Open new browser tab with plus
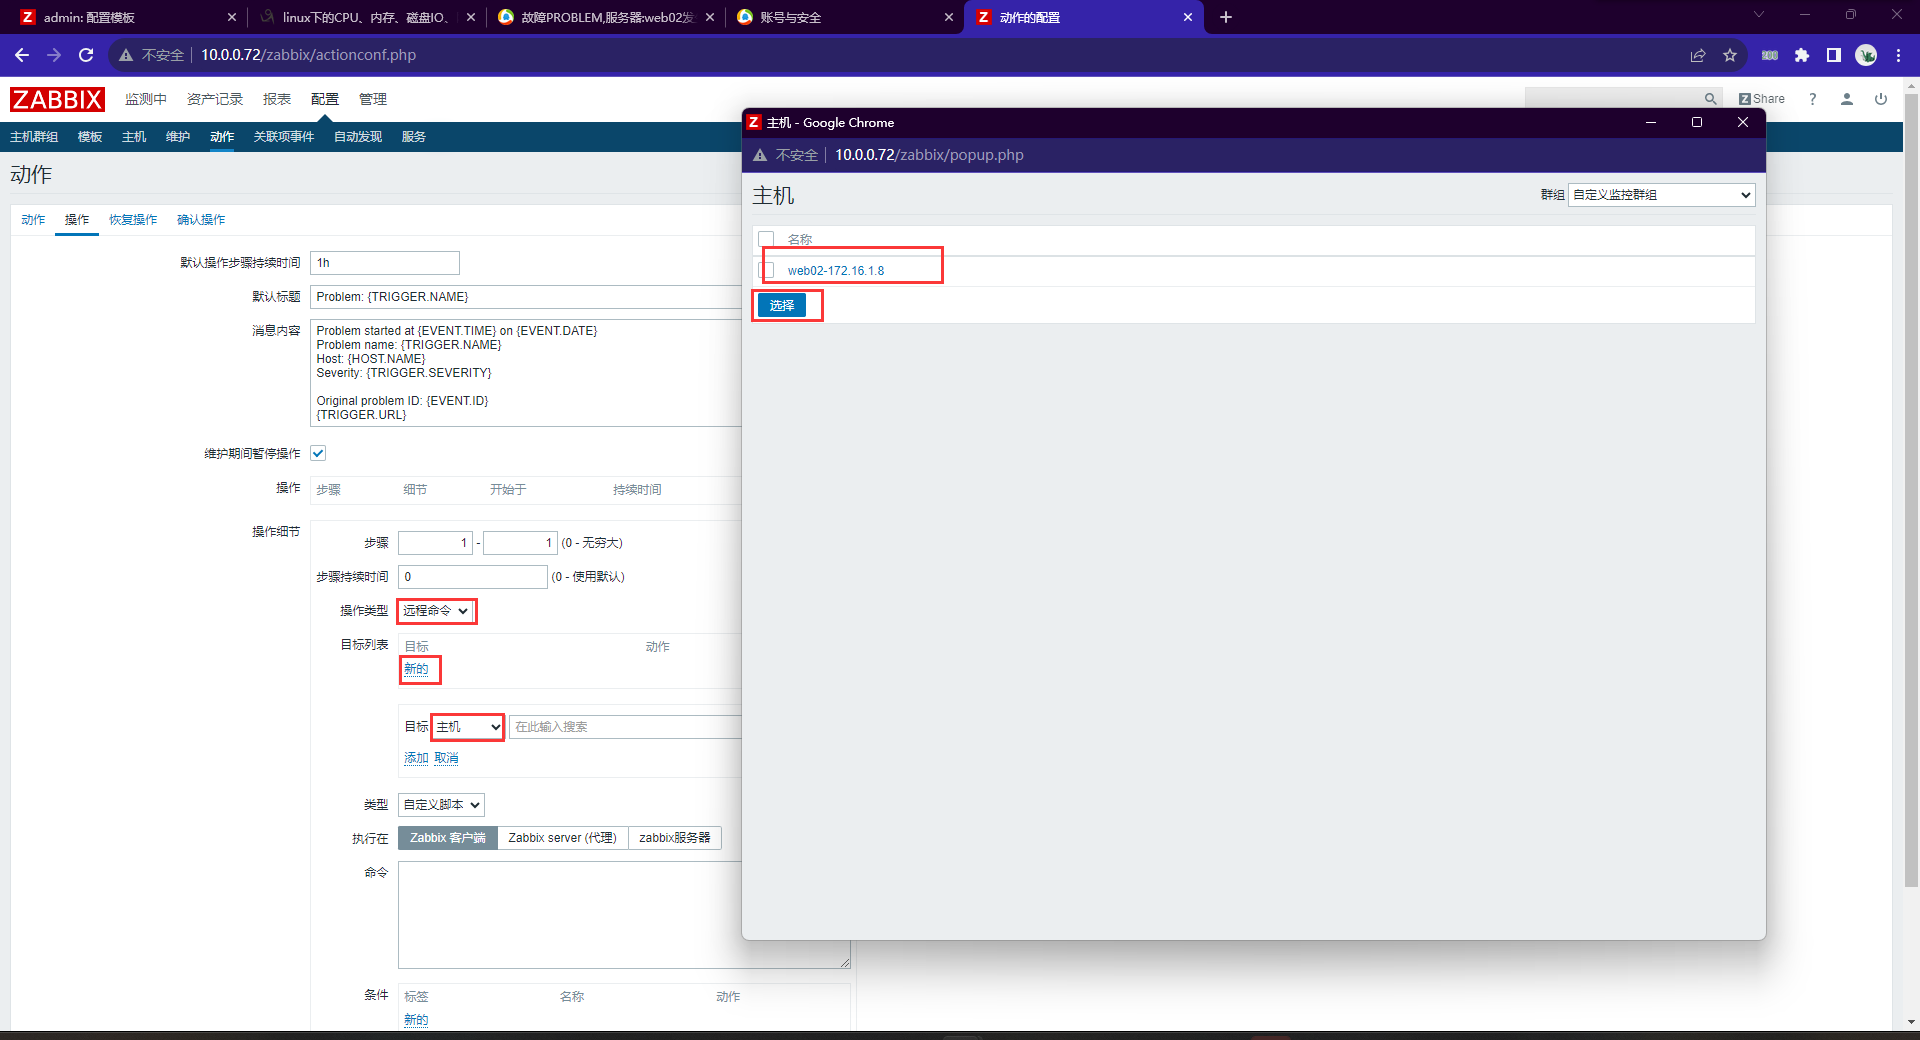 (1226, 17)
